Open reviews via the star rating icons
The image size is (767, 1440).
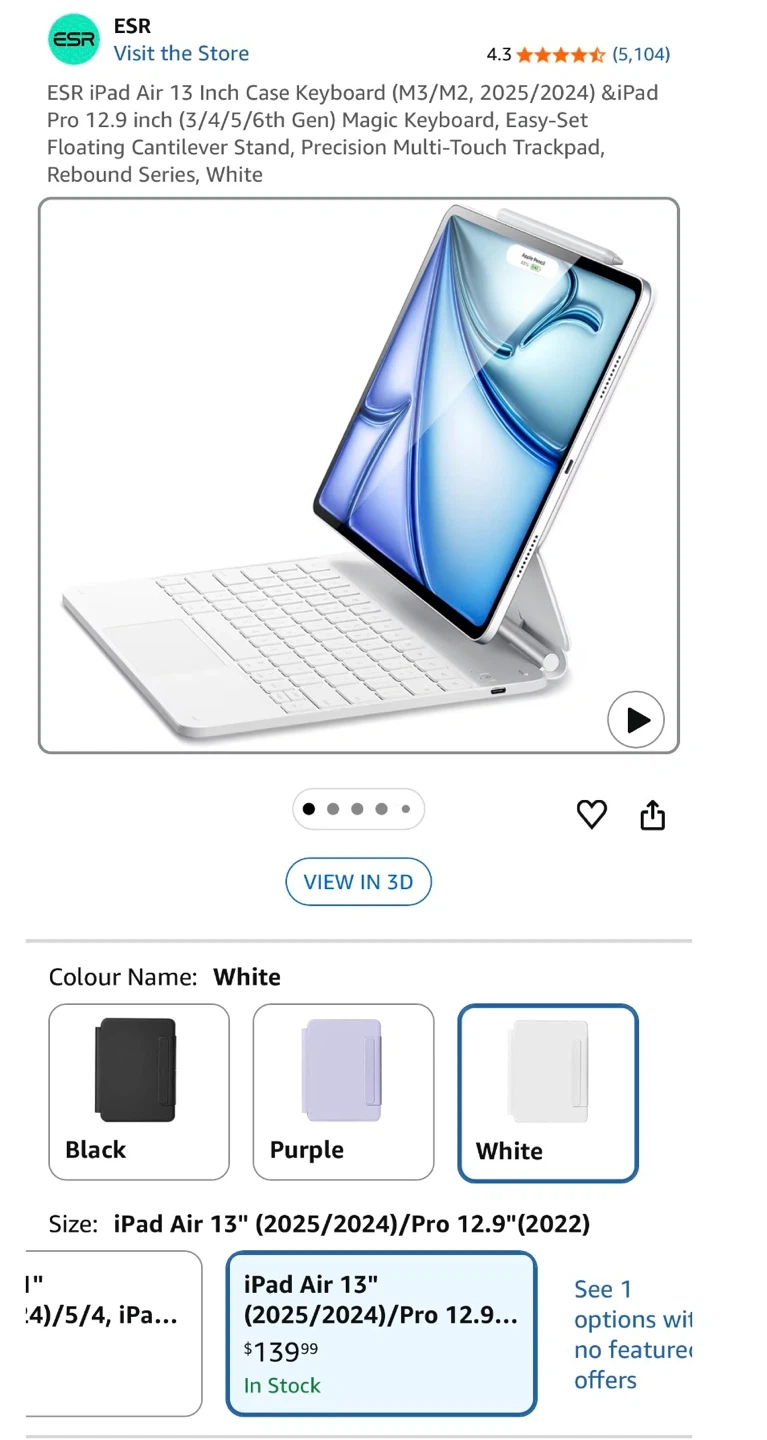560,54
